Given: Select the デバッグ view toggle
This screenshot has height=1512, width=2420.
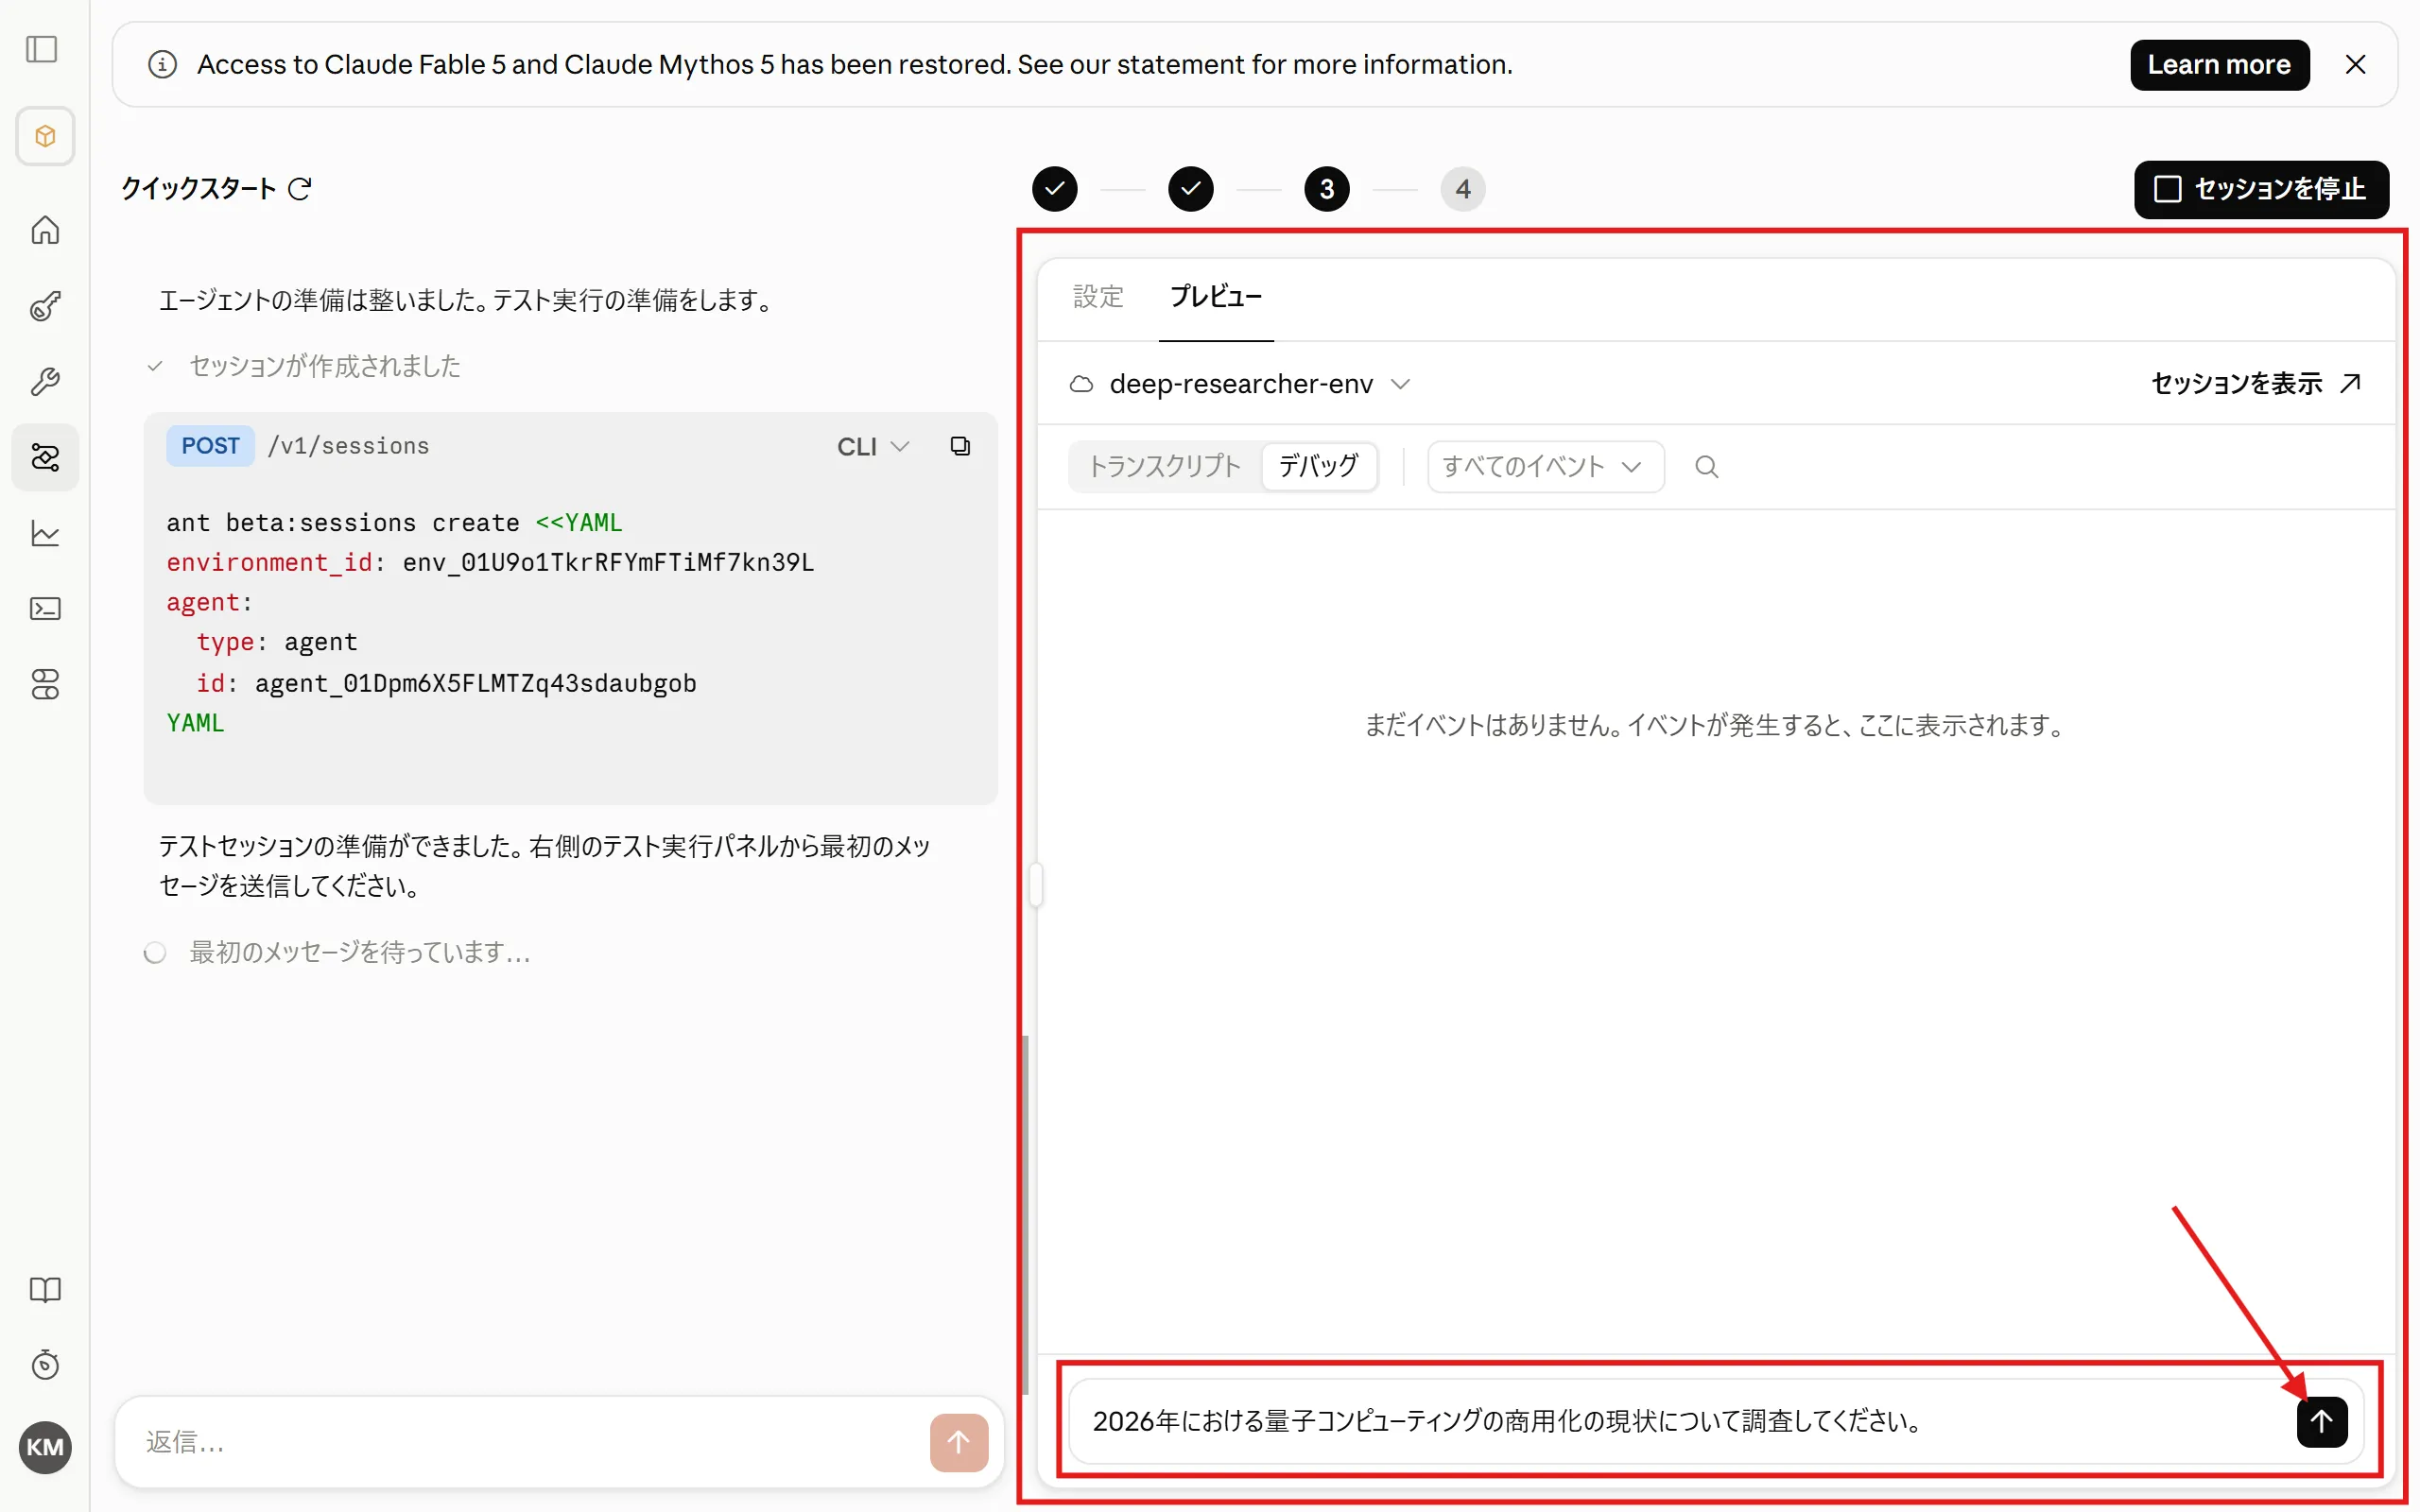Looking at the screenshot, I should click(x=1318, y=467).
